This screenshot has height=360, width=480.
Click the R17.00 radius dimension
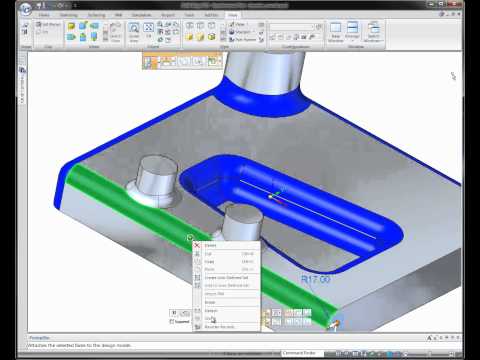pos(315,279)
